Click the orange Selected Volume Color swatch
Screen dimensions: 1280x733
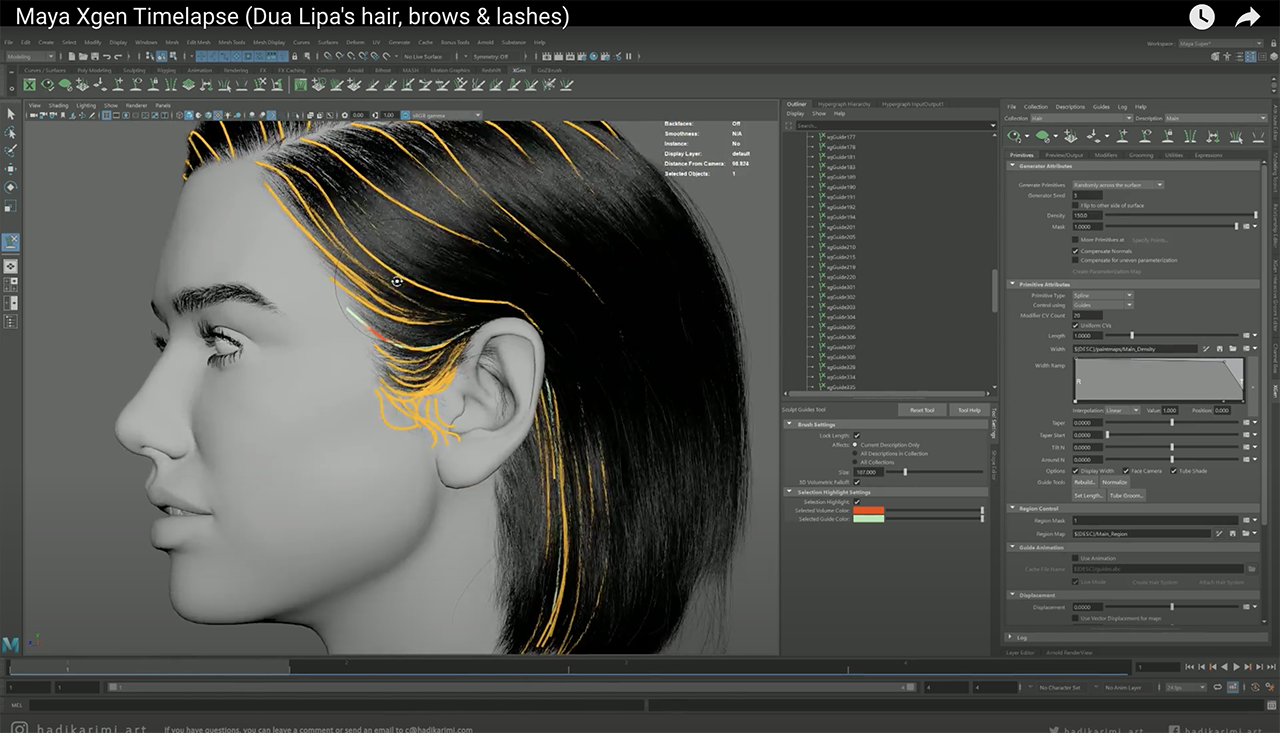[868, 510]
